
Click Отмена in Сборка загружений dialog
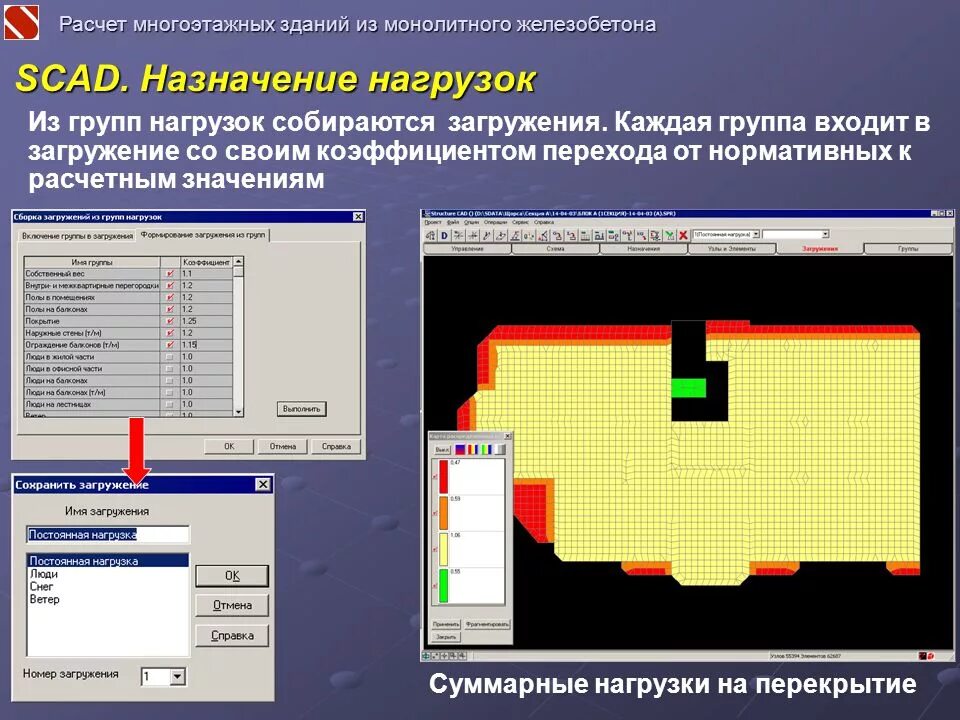click(x=283, y=446)
